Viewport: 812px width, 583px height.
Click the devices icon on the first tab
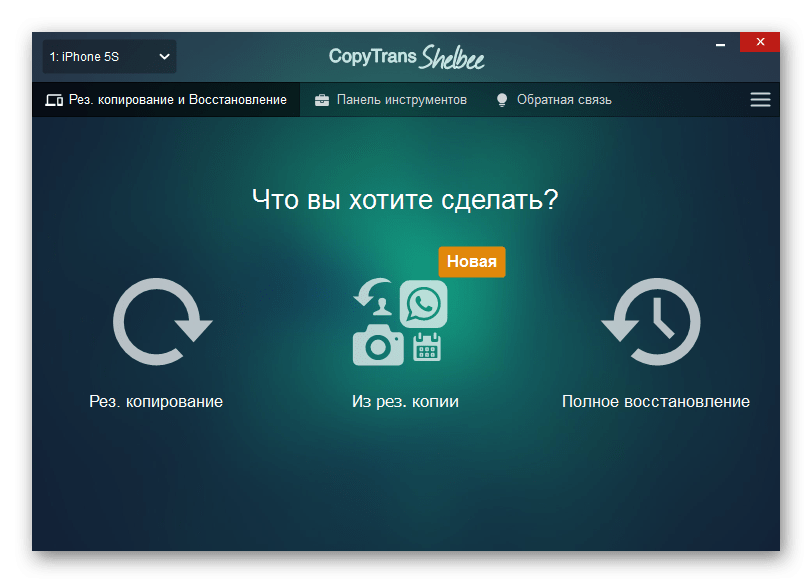pyautogui.click(x=55, y=100)
